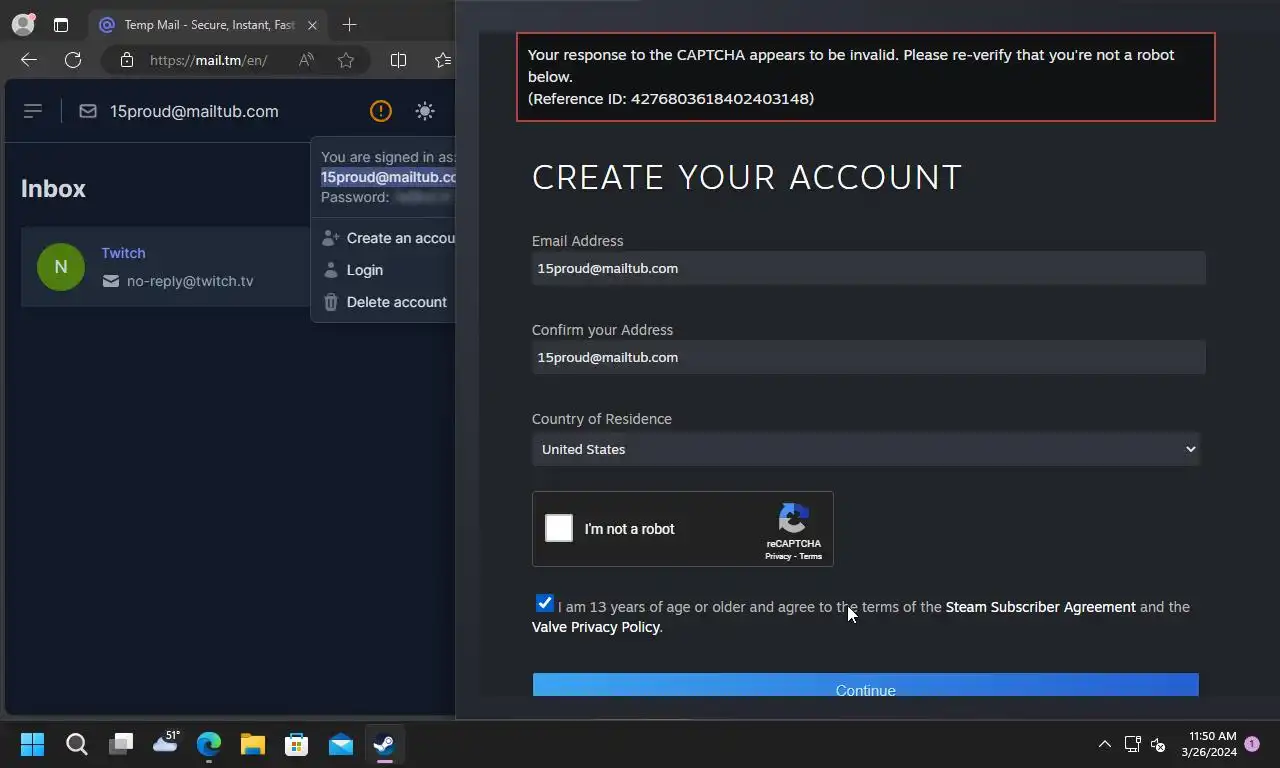Viewport: 1280px width, 768px height.
Task: Open the mail.tm hamburger menu
Action: point(33,111)
